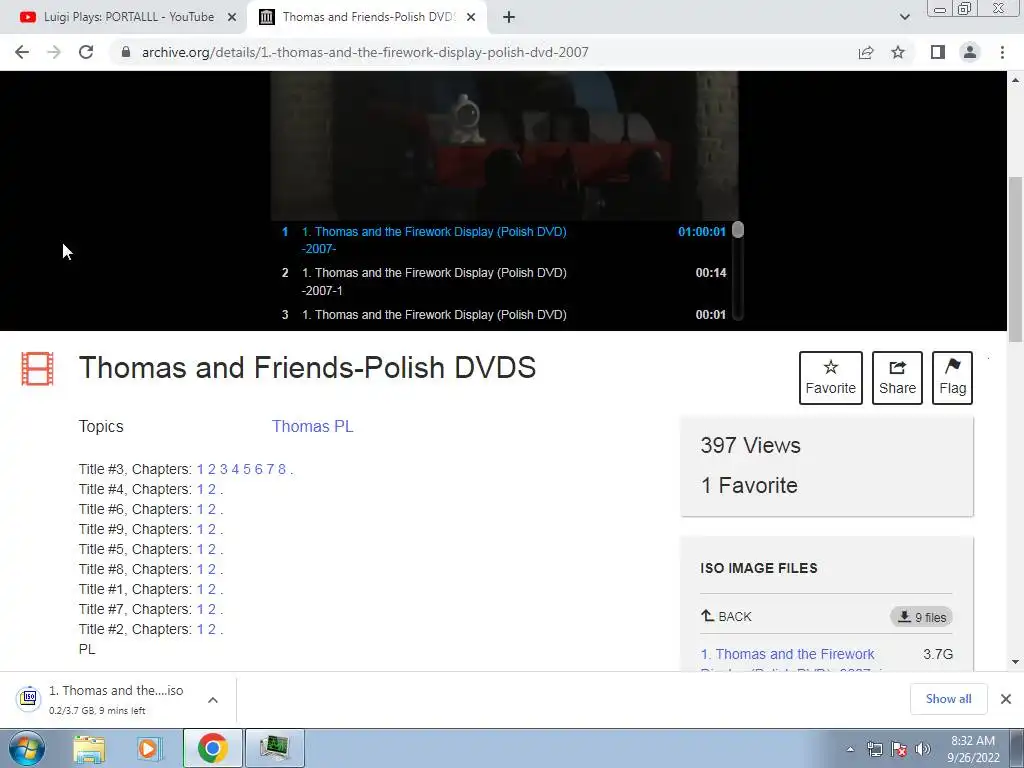This screenshot has width=1024, height=768.
Task: Open chapter 1 of Title #8
Action: [200, 569]
